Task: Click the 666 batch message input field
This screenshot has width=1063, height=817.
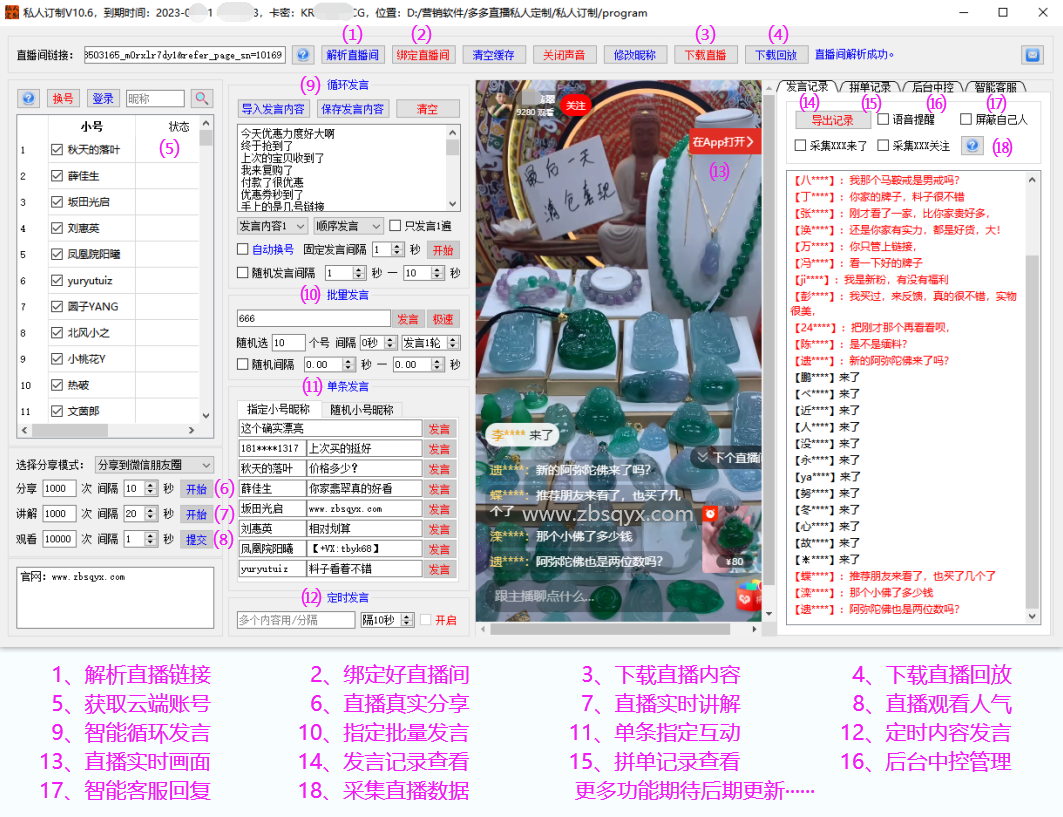Action: 312,318
